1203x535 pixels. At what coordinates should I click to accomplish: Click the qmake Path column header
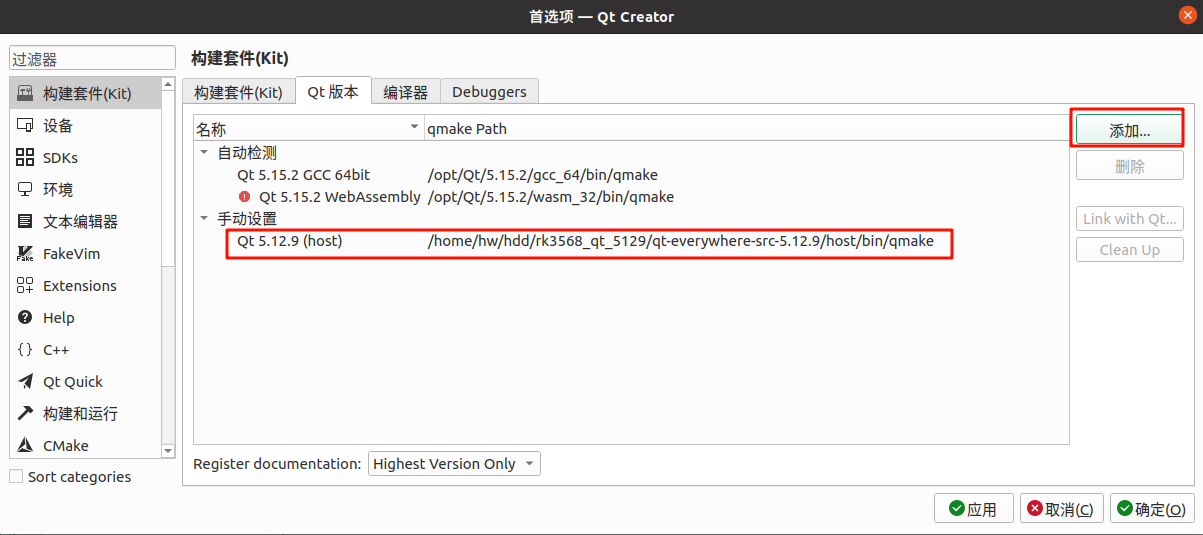point(746,129)
